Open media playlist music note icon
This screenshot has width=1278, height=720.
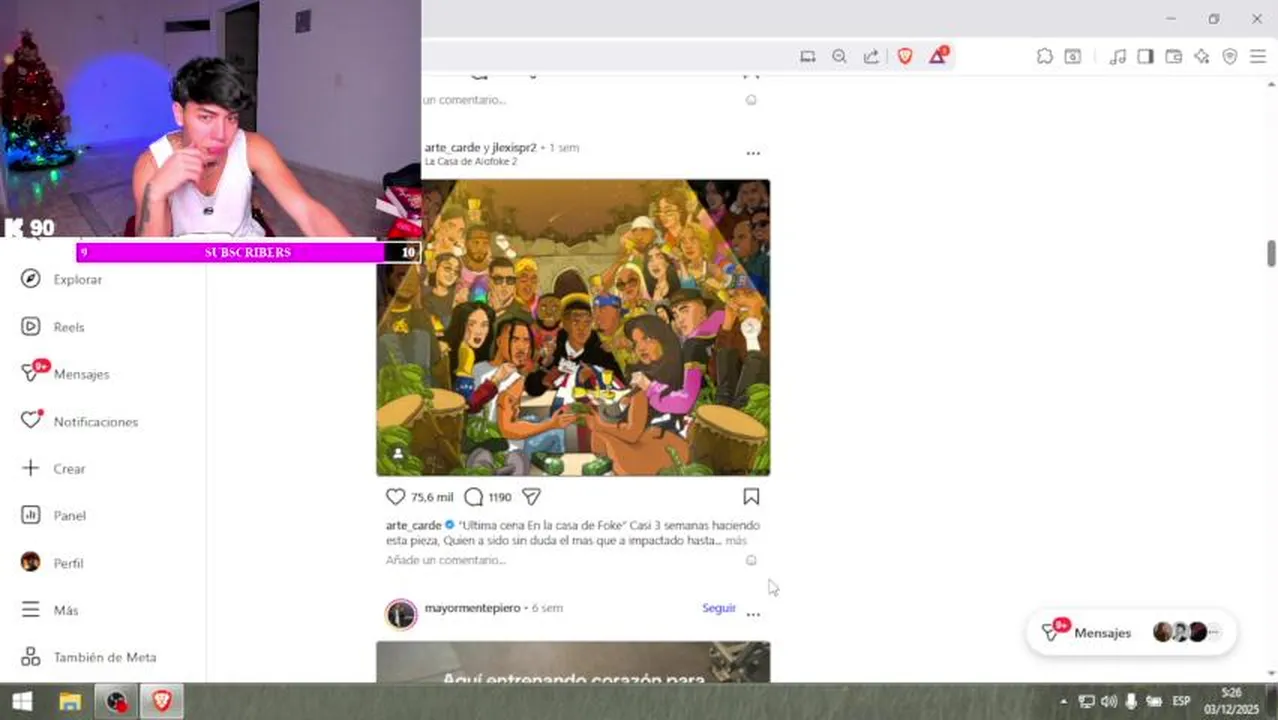(1118, 57)
